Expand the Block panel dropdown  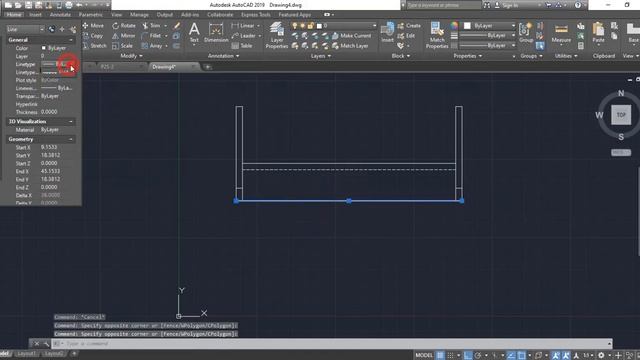point(400,56)
